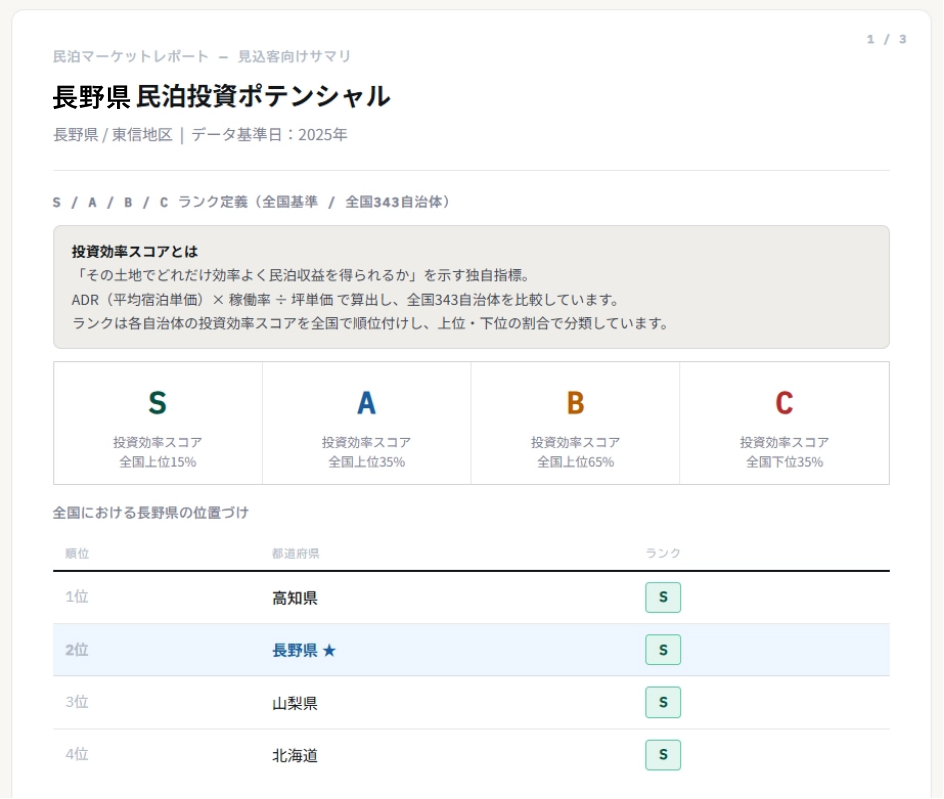The height and width of the screenshot is (799, 944).
Task: Click the ランク column header
Action: (662, 554)
